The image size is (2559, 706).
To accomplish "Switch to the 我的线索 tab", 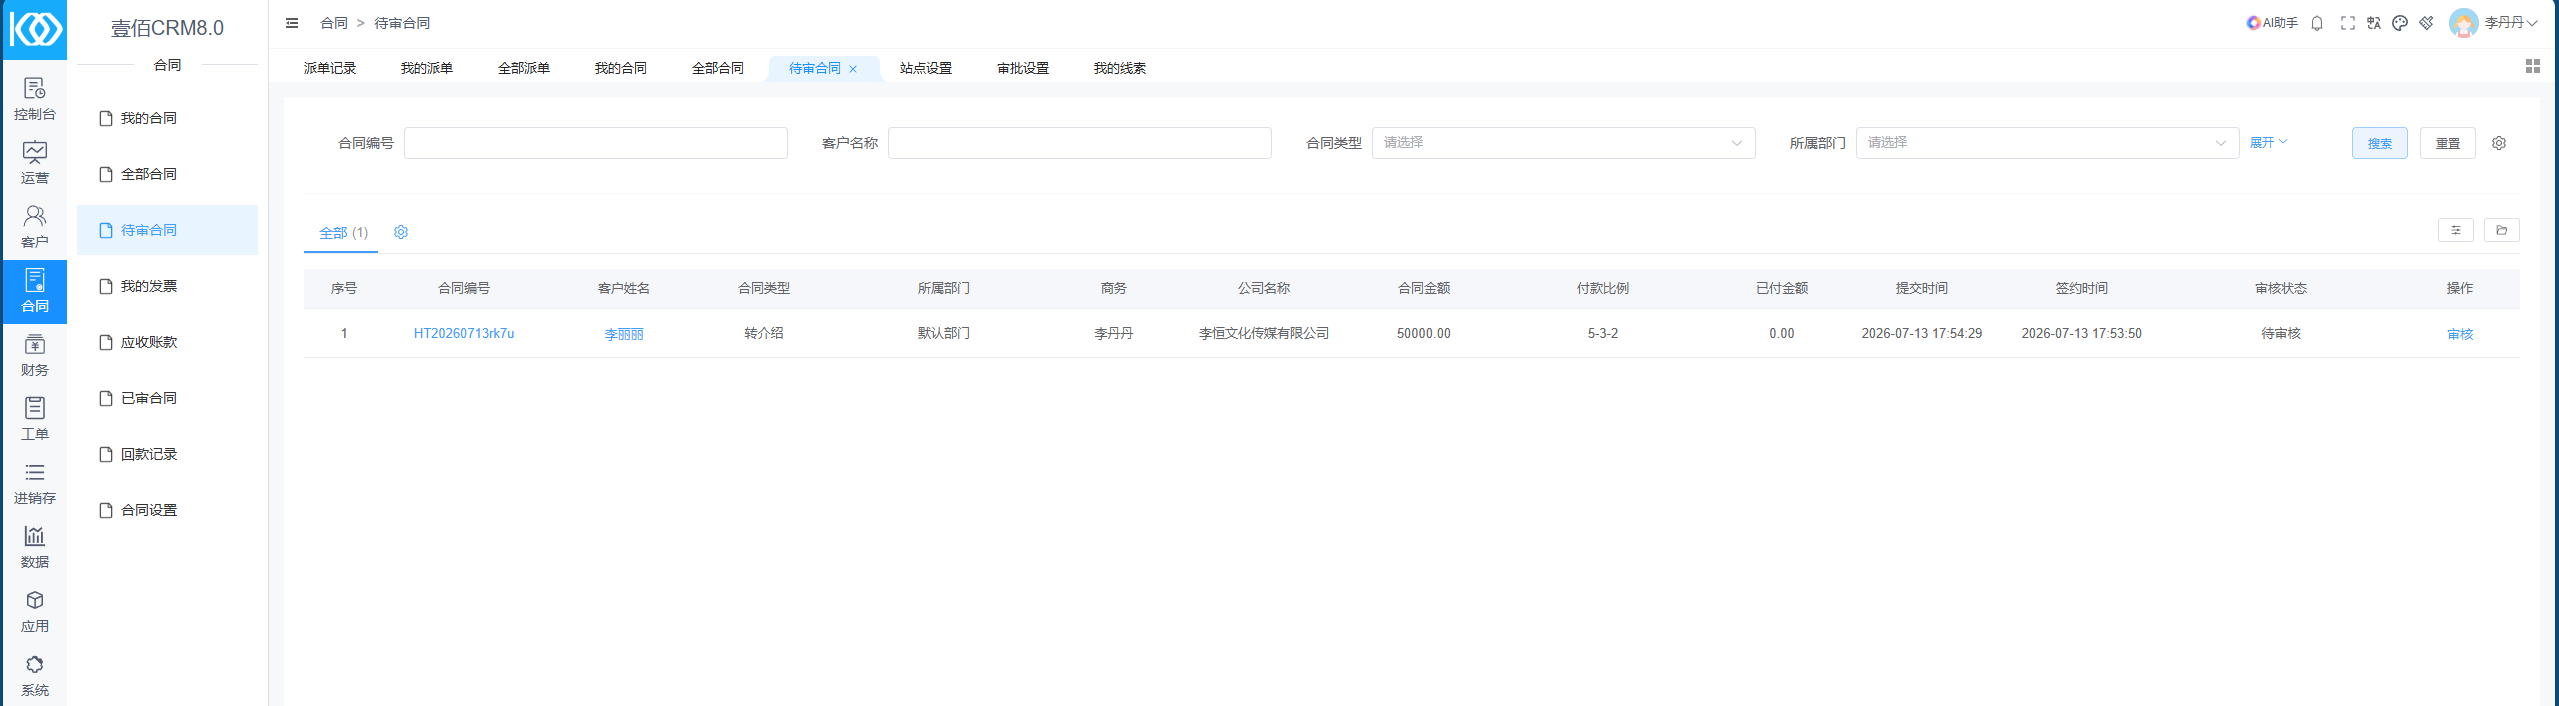I will coord(1120,68).
